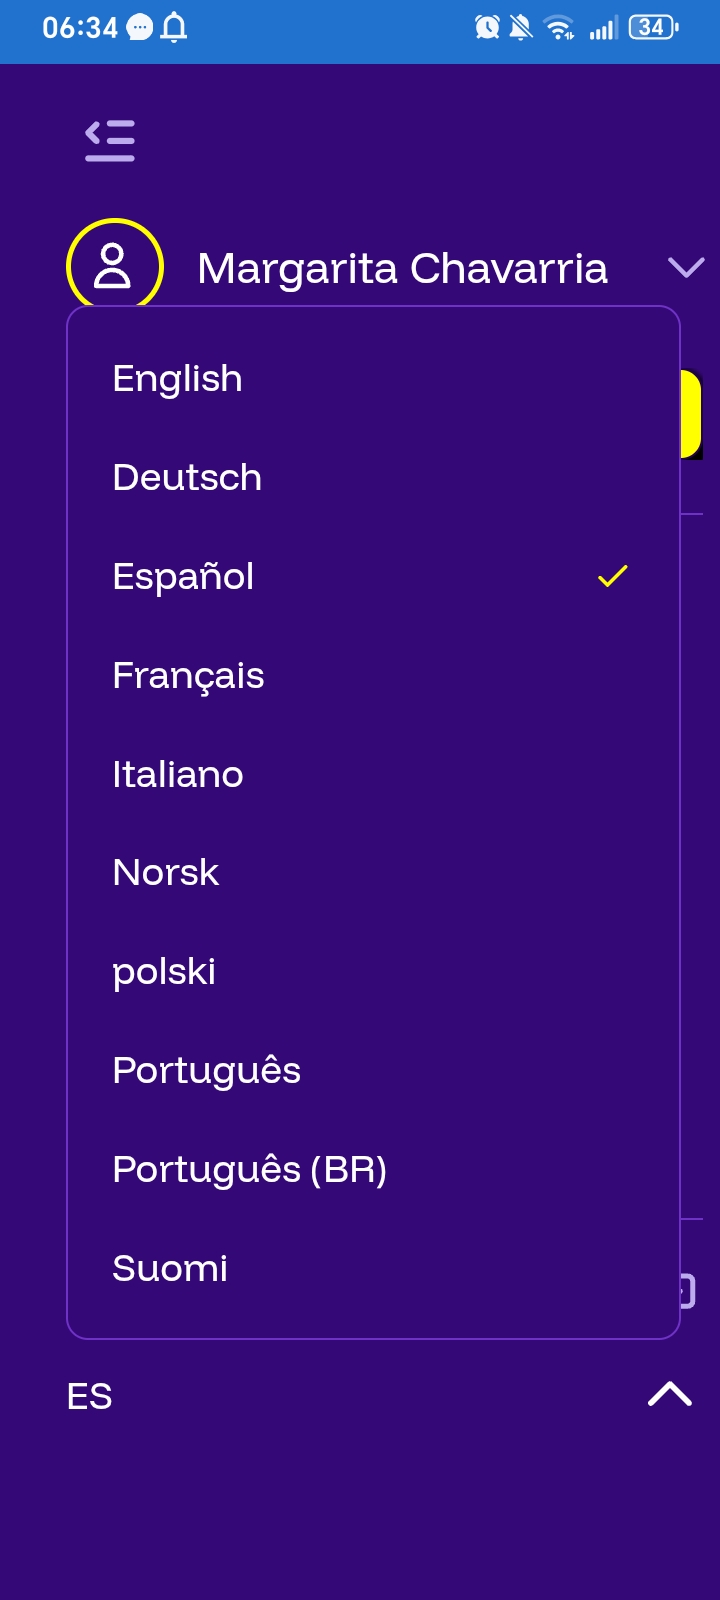Tap the yellow button edge
The image size is (720, 1600).
[x=691, y=414]
